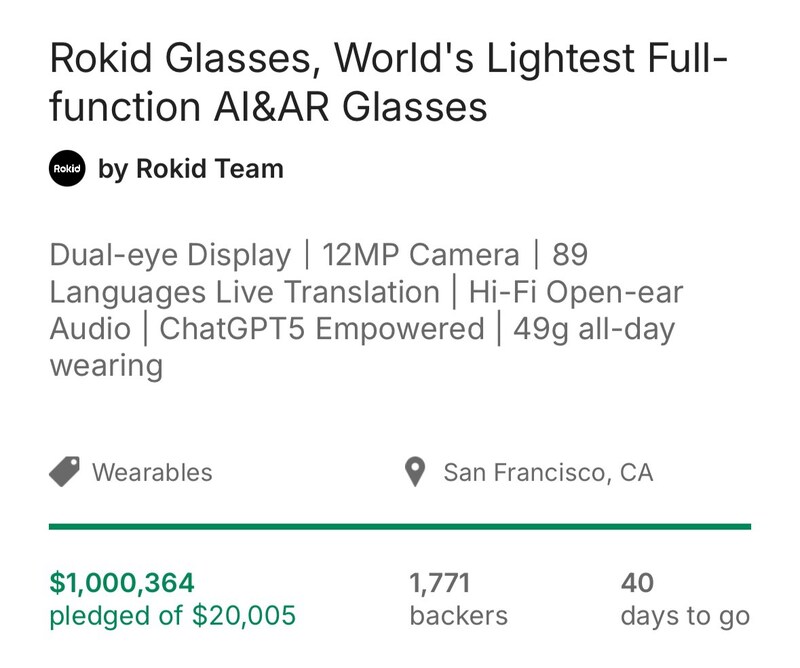Click the Rokid round logo avatar
800x668 pixels.
click(x=67, y=169)
